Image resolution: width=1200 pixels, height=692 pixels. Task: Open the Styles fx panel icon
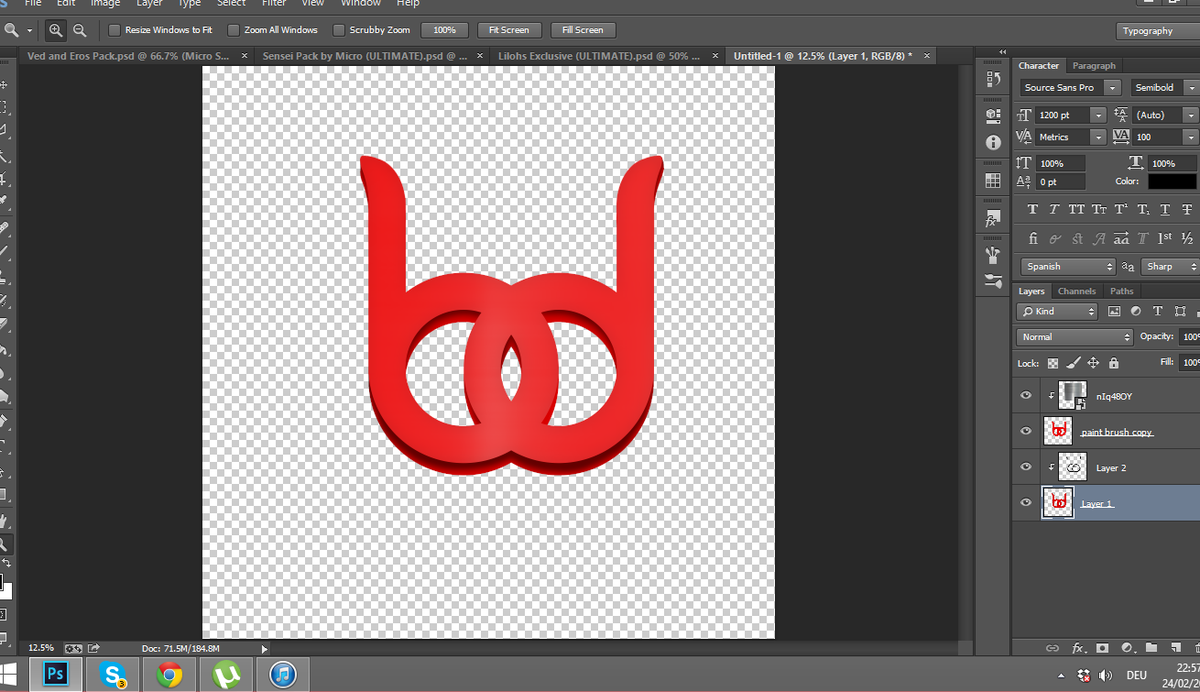click(x=993, y=218)
